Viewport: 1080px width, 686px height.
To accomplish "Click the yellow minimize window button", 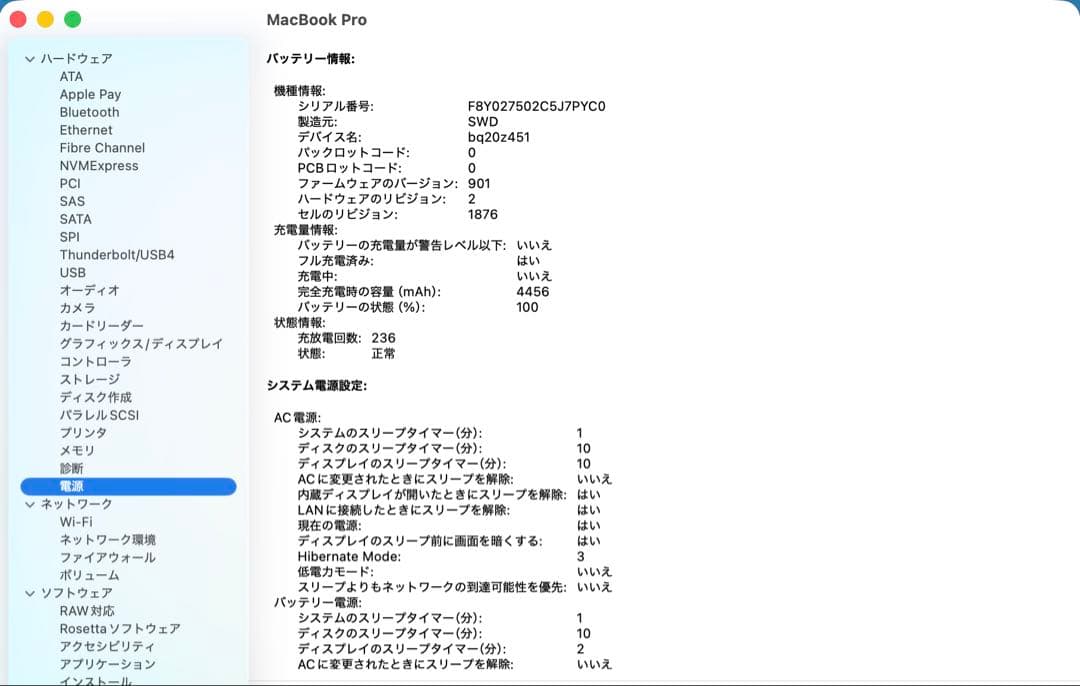I will [45, 19].
